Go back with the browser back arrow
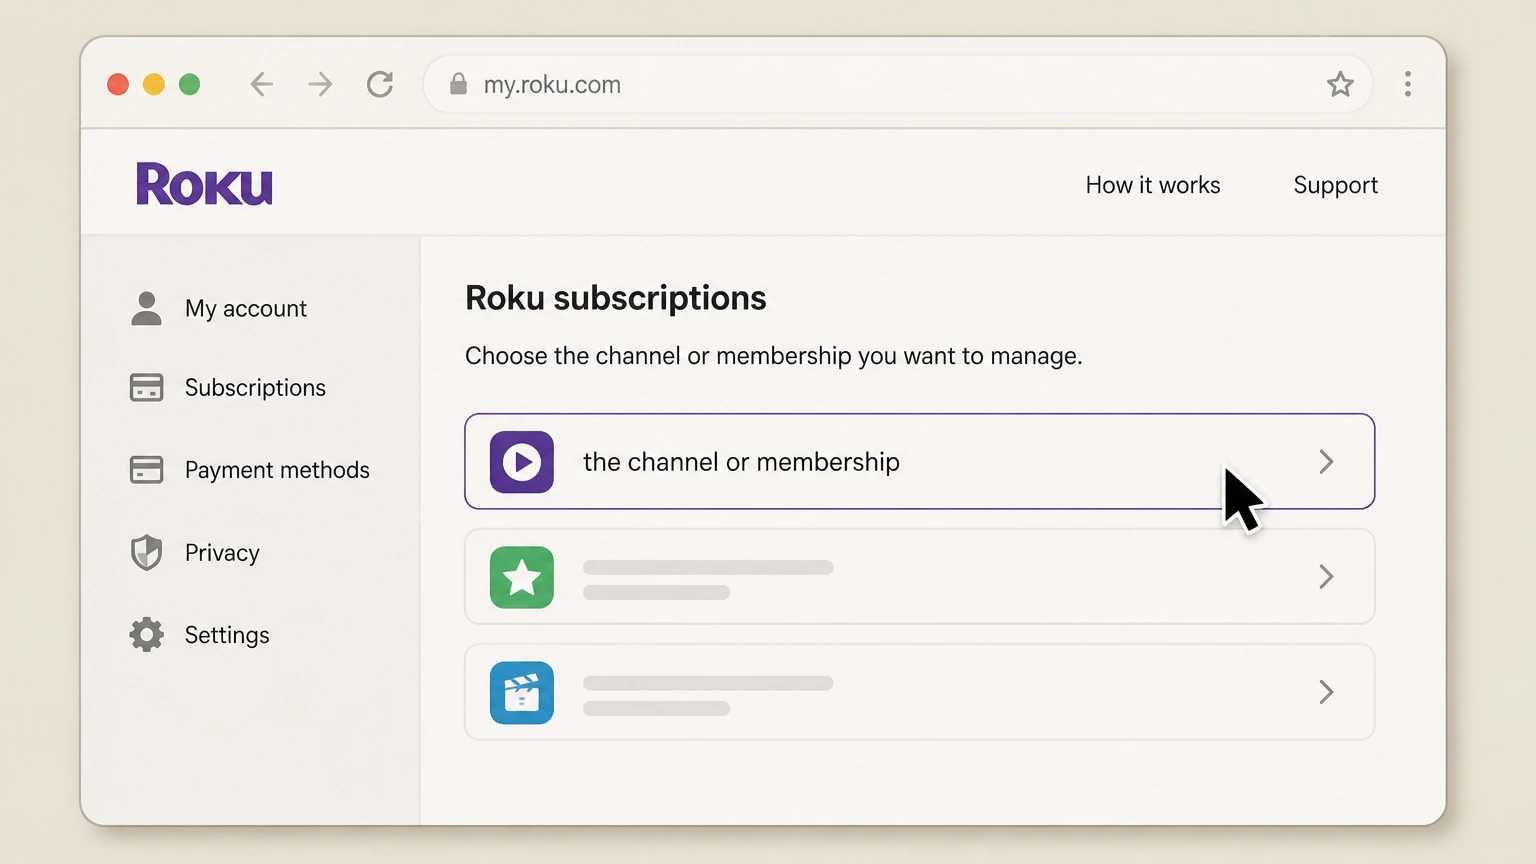 tap(262, 84)
